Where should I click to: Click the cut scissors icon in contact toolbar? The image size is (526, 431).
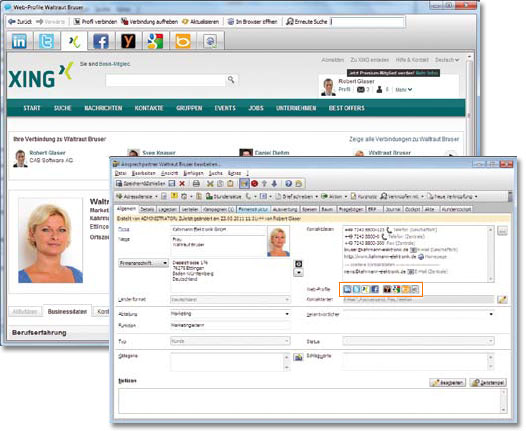(x=210, y=183)
